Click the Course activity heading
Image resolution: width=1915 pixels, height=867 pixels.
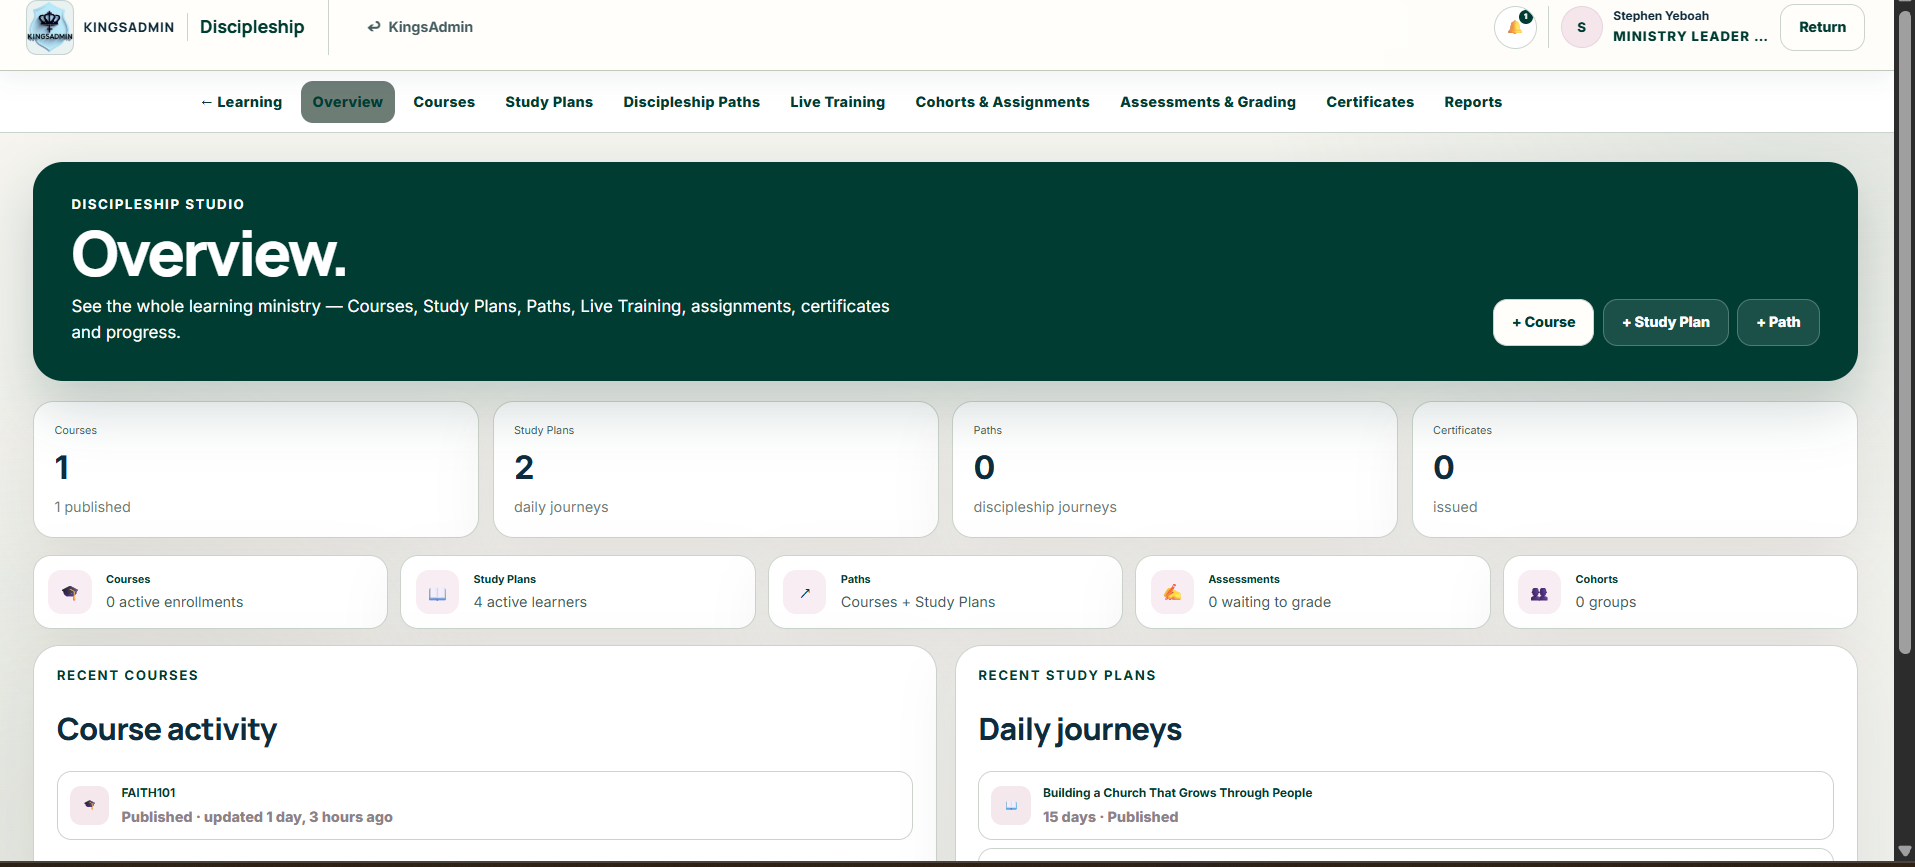point(167,729)
